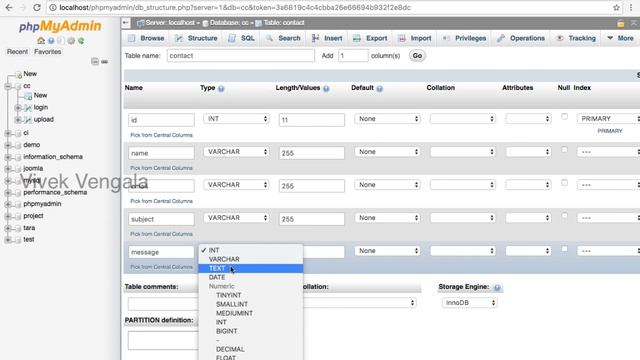Open the SQL tab
Viewport: 640px width, 360px height.
tap(241, 38)
